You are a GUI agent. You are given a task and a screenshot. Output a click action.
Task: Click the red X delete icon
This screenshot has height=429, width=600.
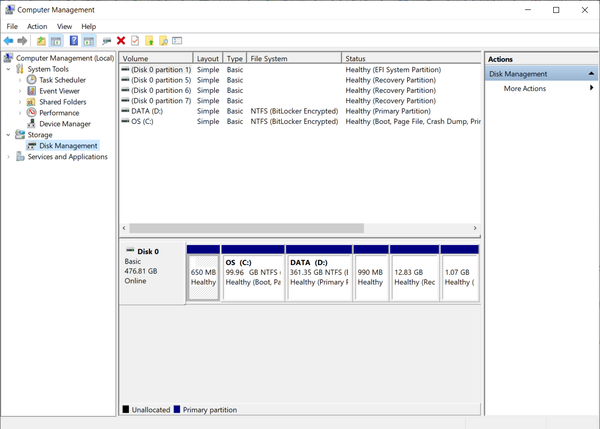coord(121,41)
